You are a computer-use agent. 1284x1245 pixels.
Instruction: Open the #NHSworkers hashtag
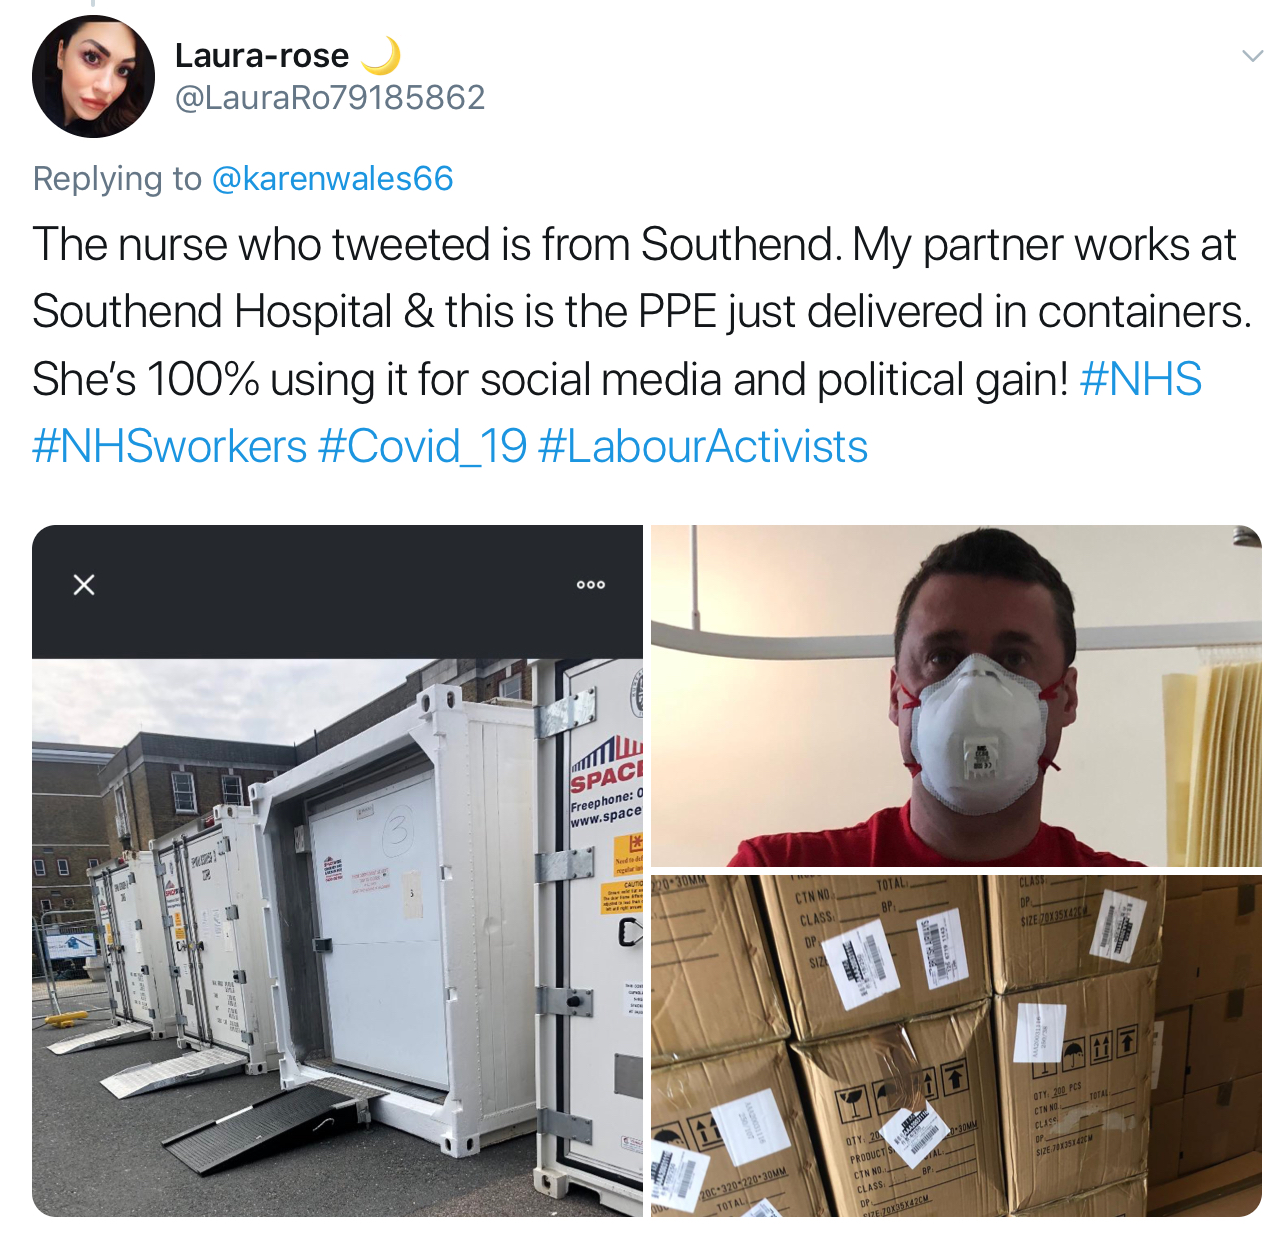[170, 446]
